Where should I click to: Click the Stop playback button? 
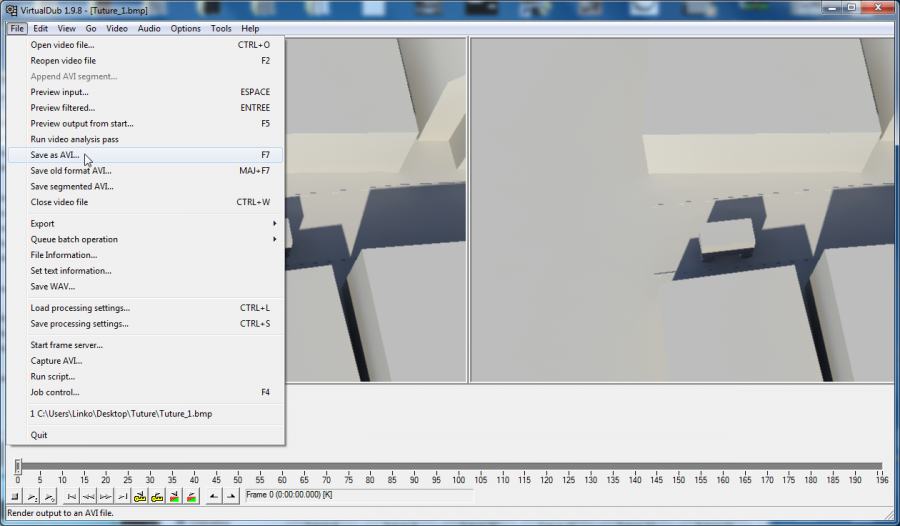point(15,497)
